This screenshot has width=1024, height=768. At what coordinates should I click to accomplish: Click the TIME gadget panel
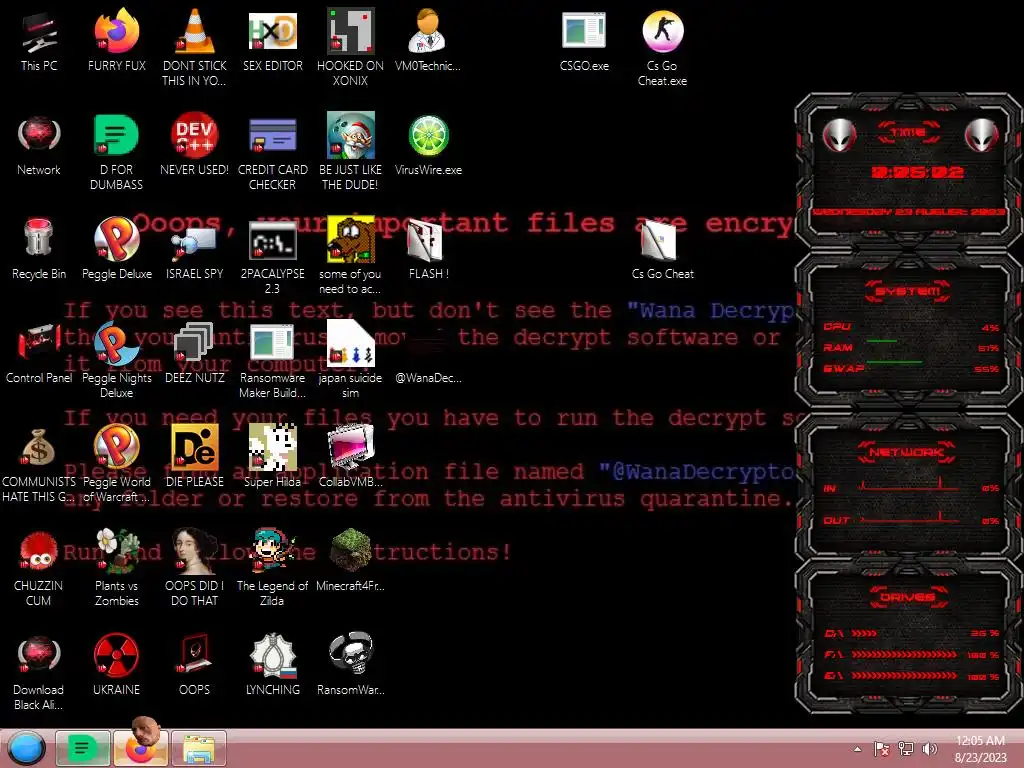pyautogui.click(x=910, y=171)
